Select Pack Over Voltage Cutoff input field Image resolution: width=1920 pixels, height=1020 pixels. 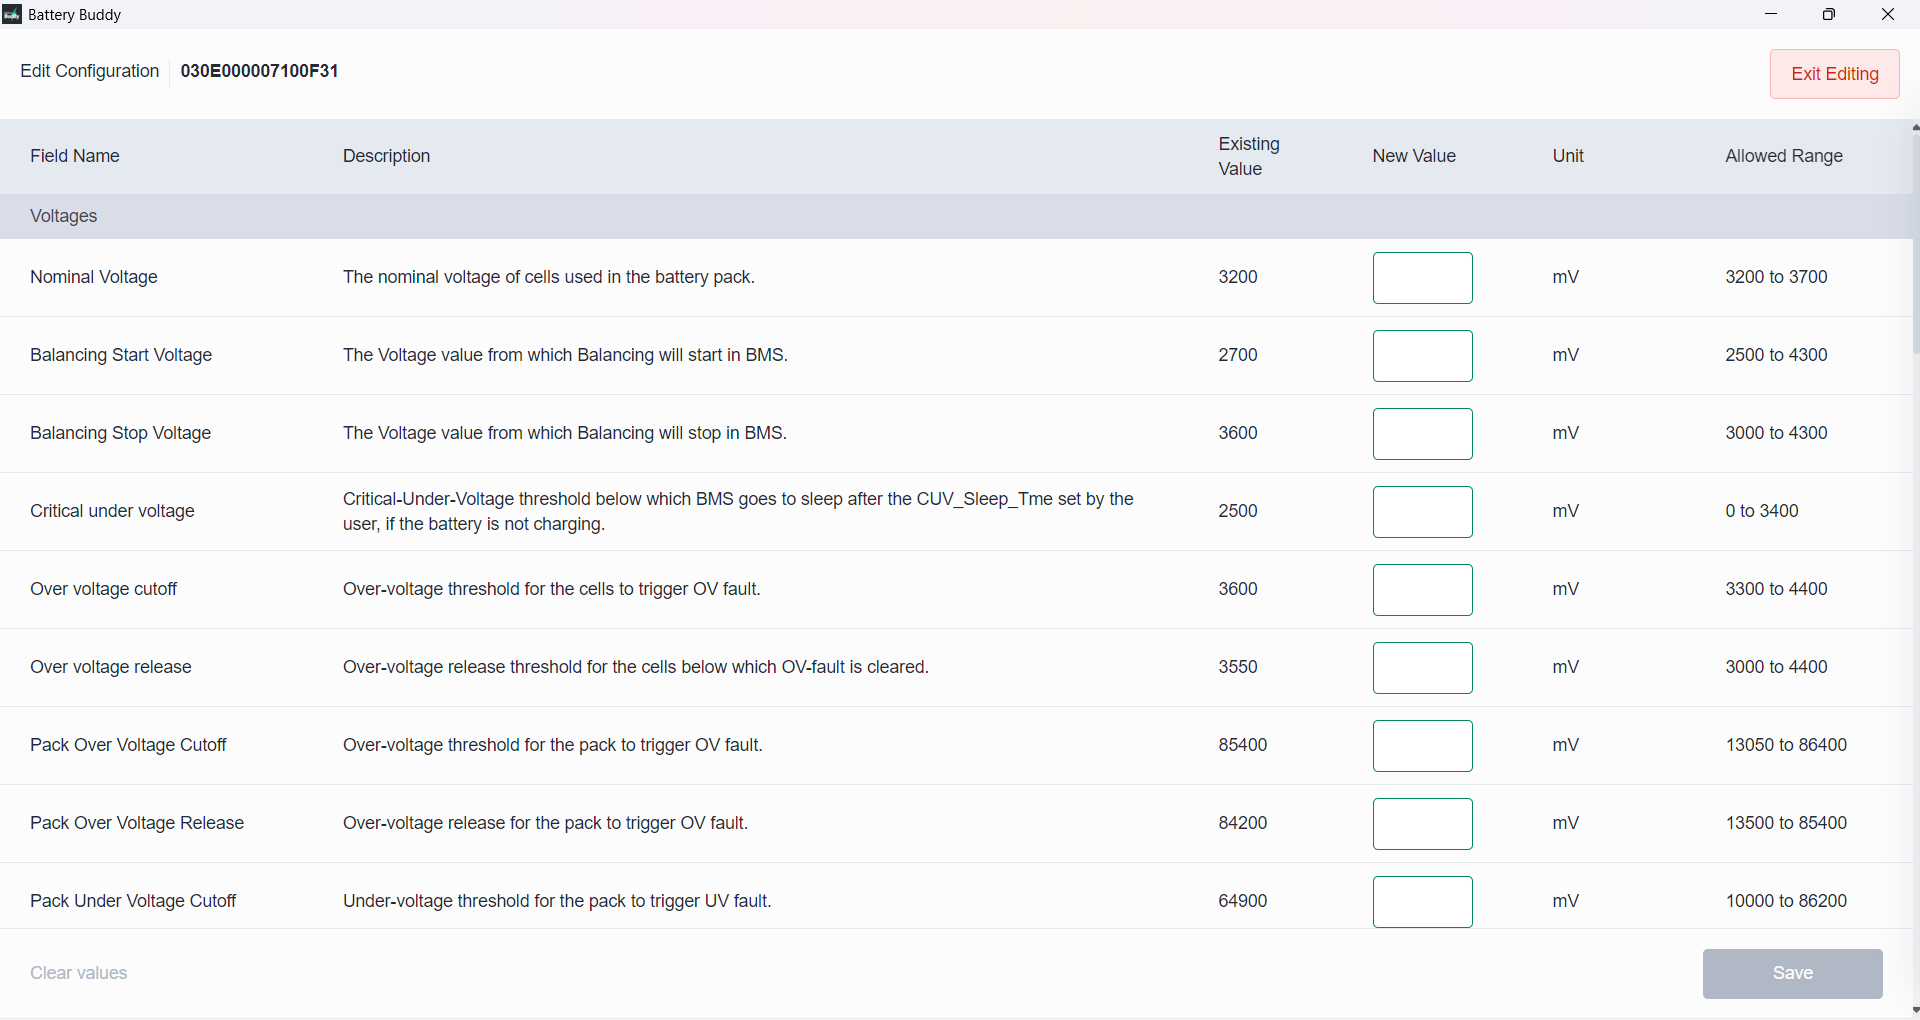click(1422, 746)
